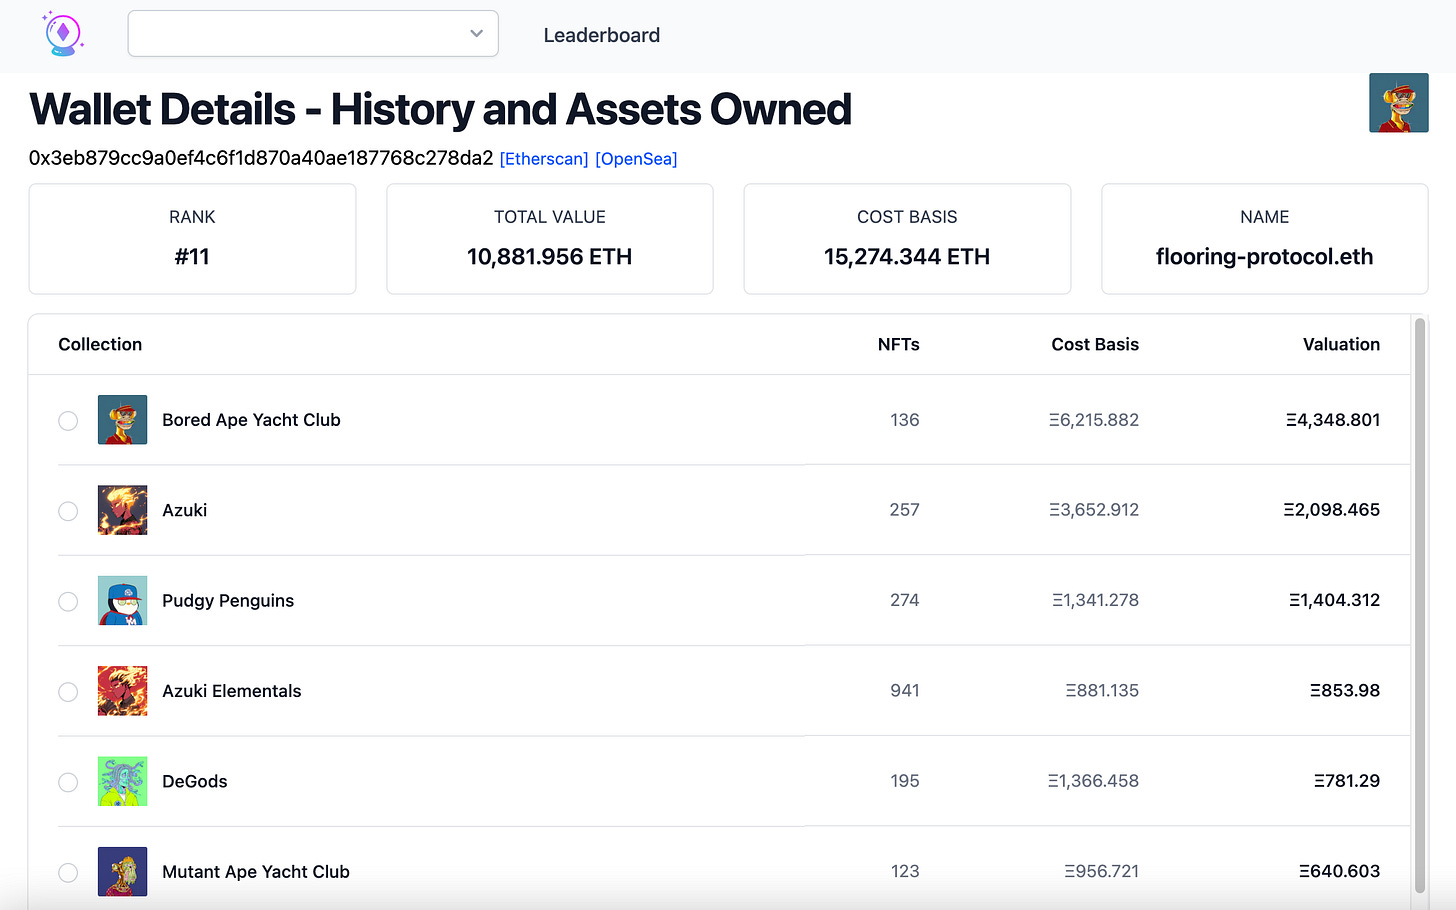Select the Azuki Elementals radio button

pyautogui.click(x=68, y=692)
